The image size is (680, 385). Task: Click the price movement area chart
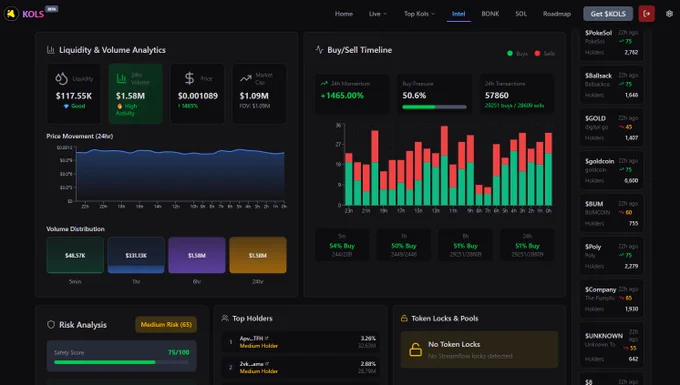(x=180, y=176)
